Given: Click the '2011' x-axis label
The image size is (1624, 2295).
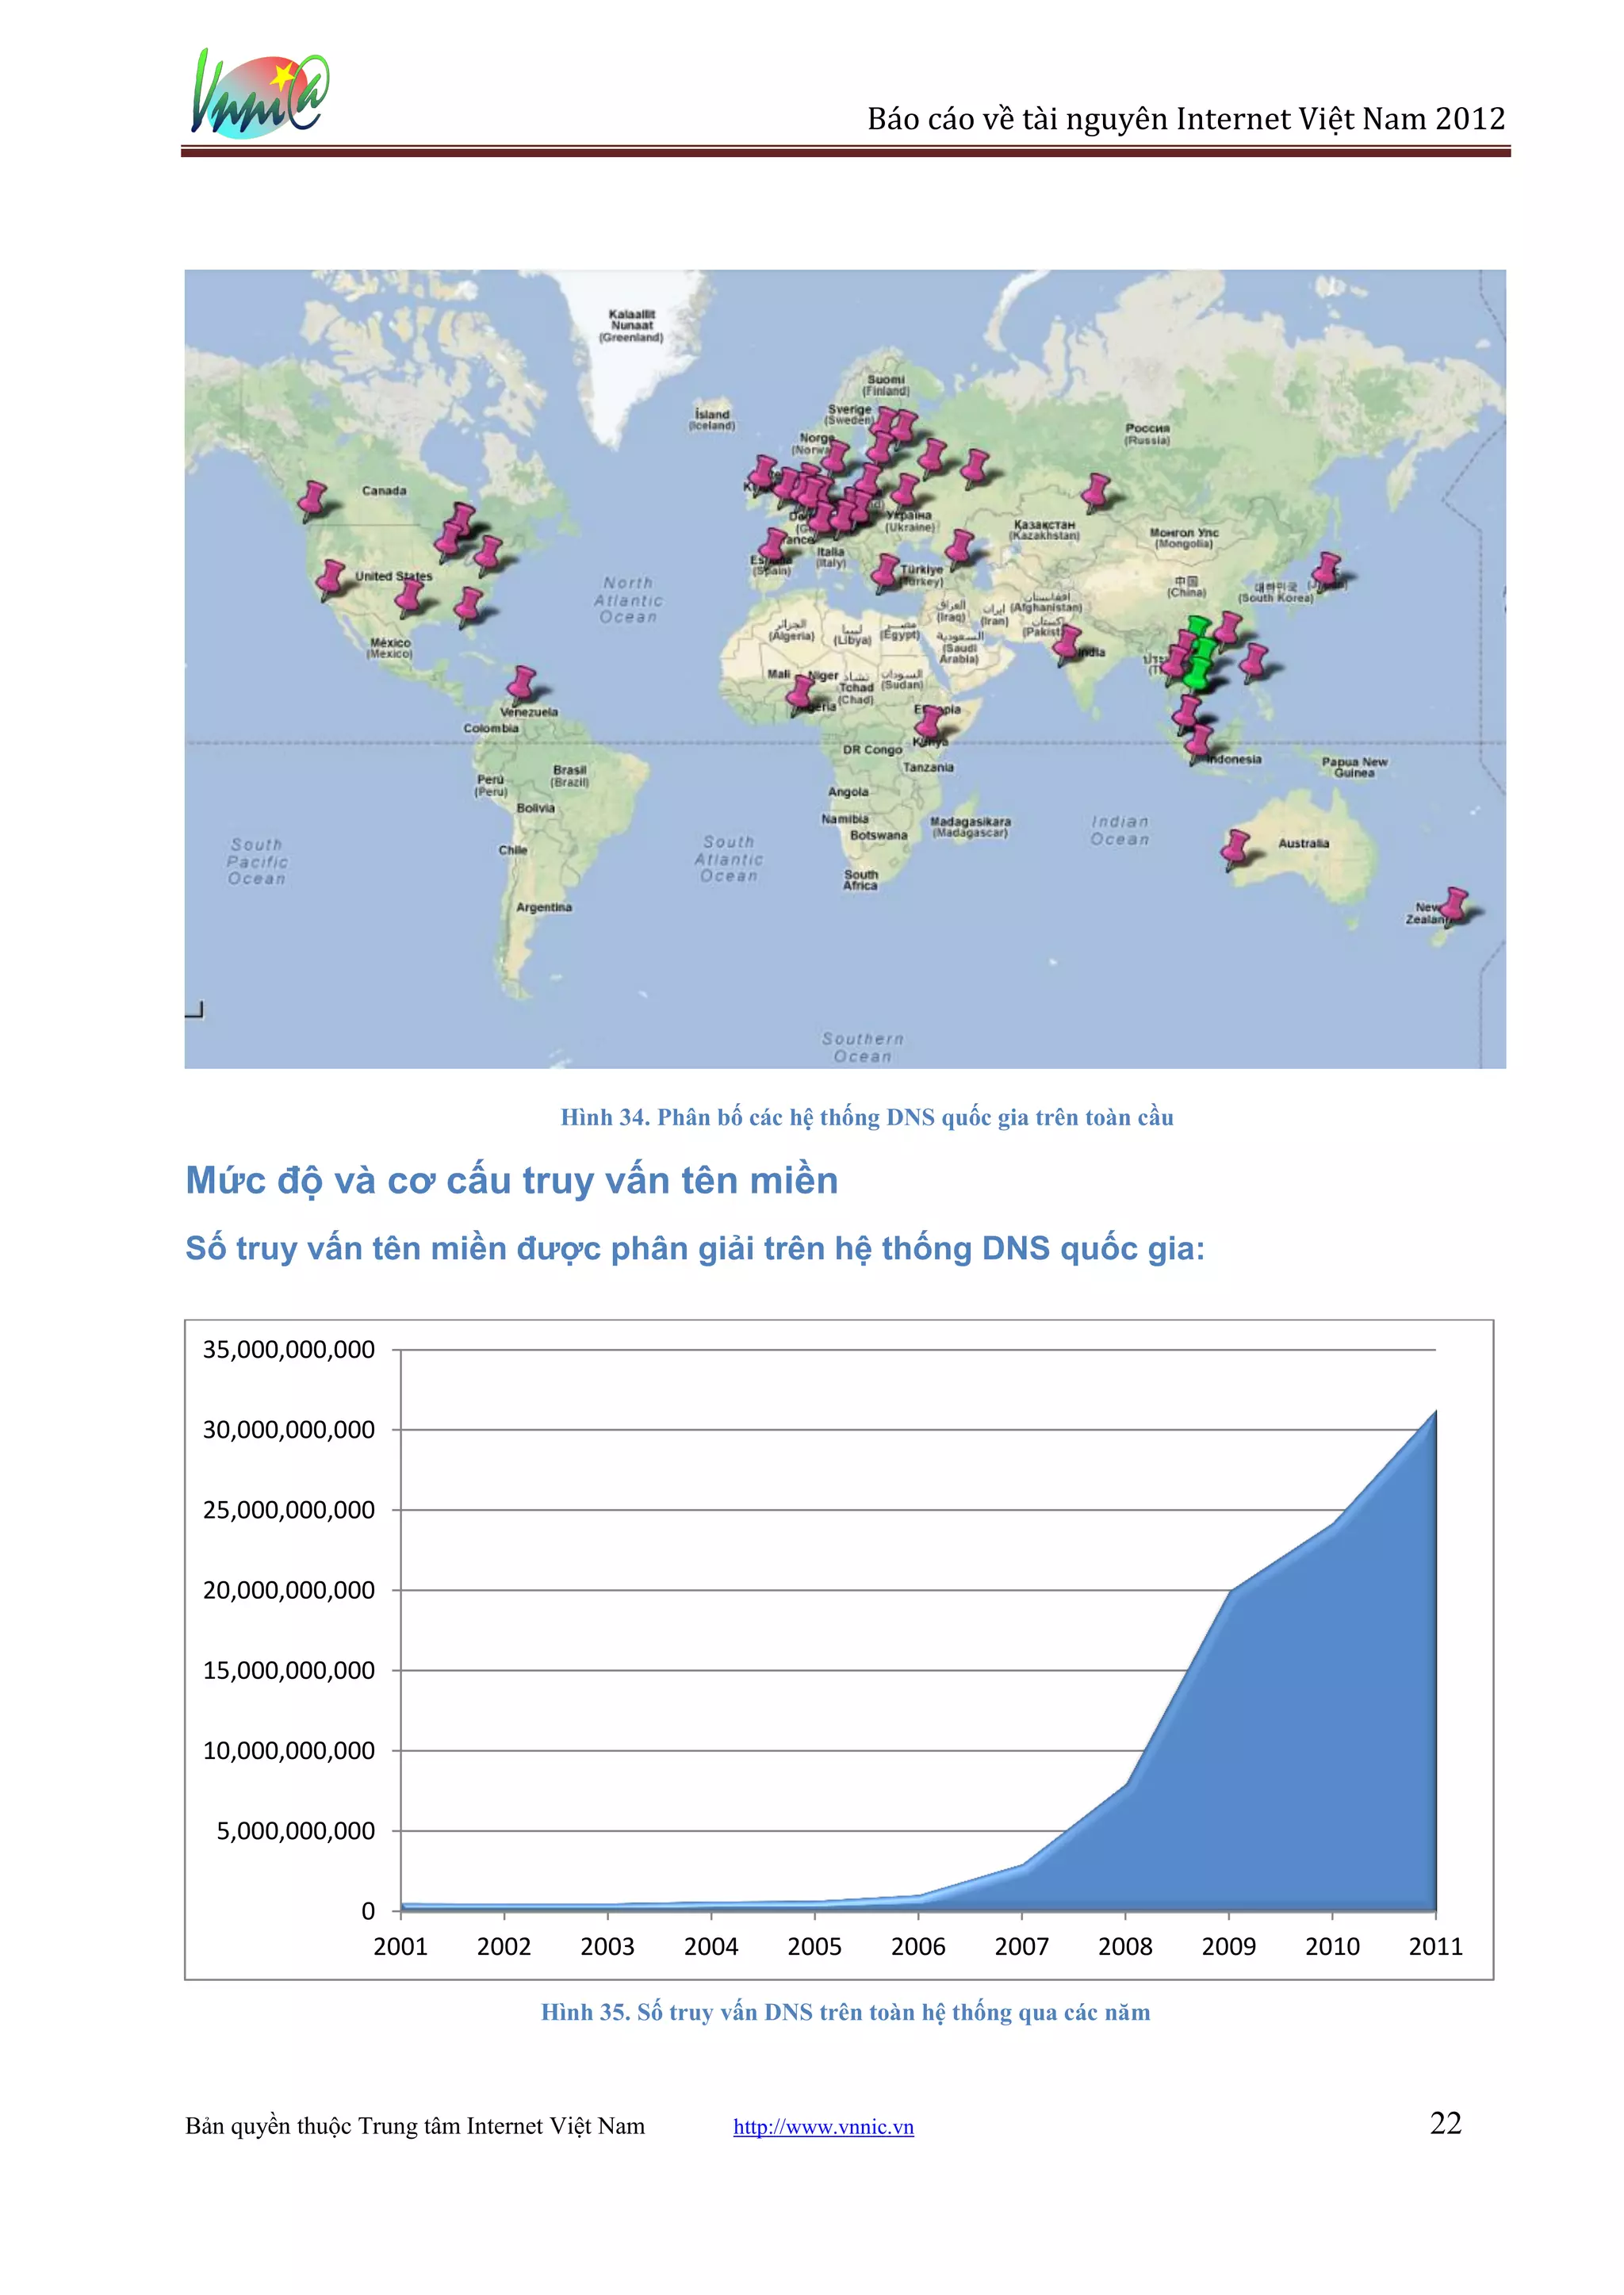Looking at the screenshot, I should click(x=1436, y=1946).
